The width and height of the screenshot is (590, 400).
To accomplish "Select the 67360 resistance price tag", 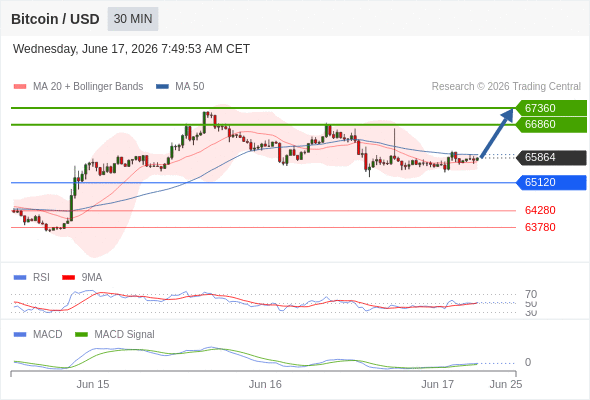I will point(551,108).
